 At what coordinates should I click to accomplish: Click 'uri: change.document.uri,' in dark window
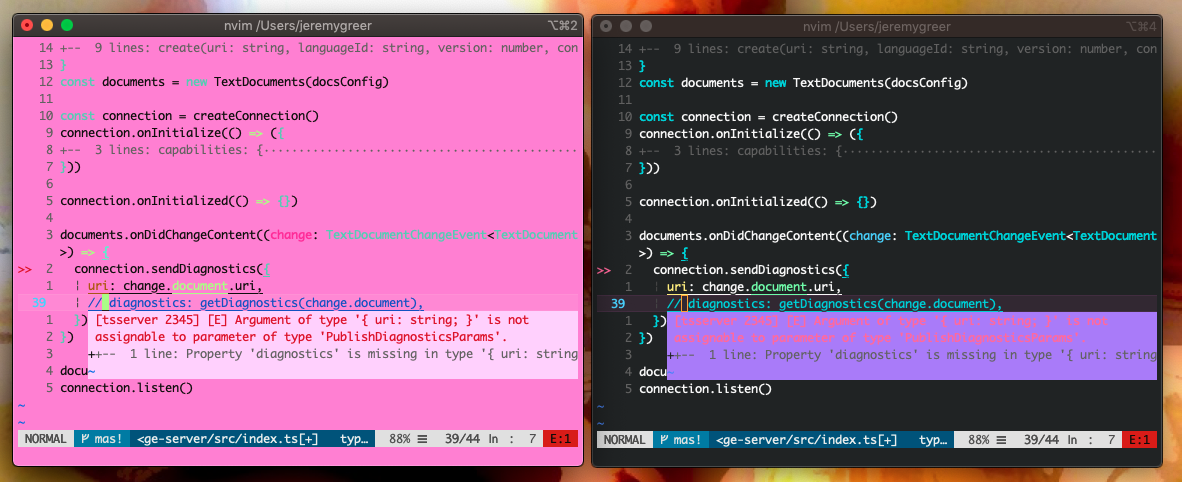tap(754, 287)
